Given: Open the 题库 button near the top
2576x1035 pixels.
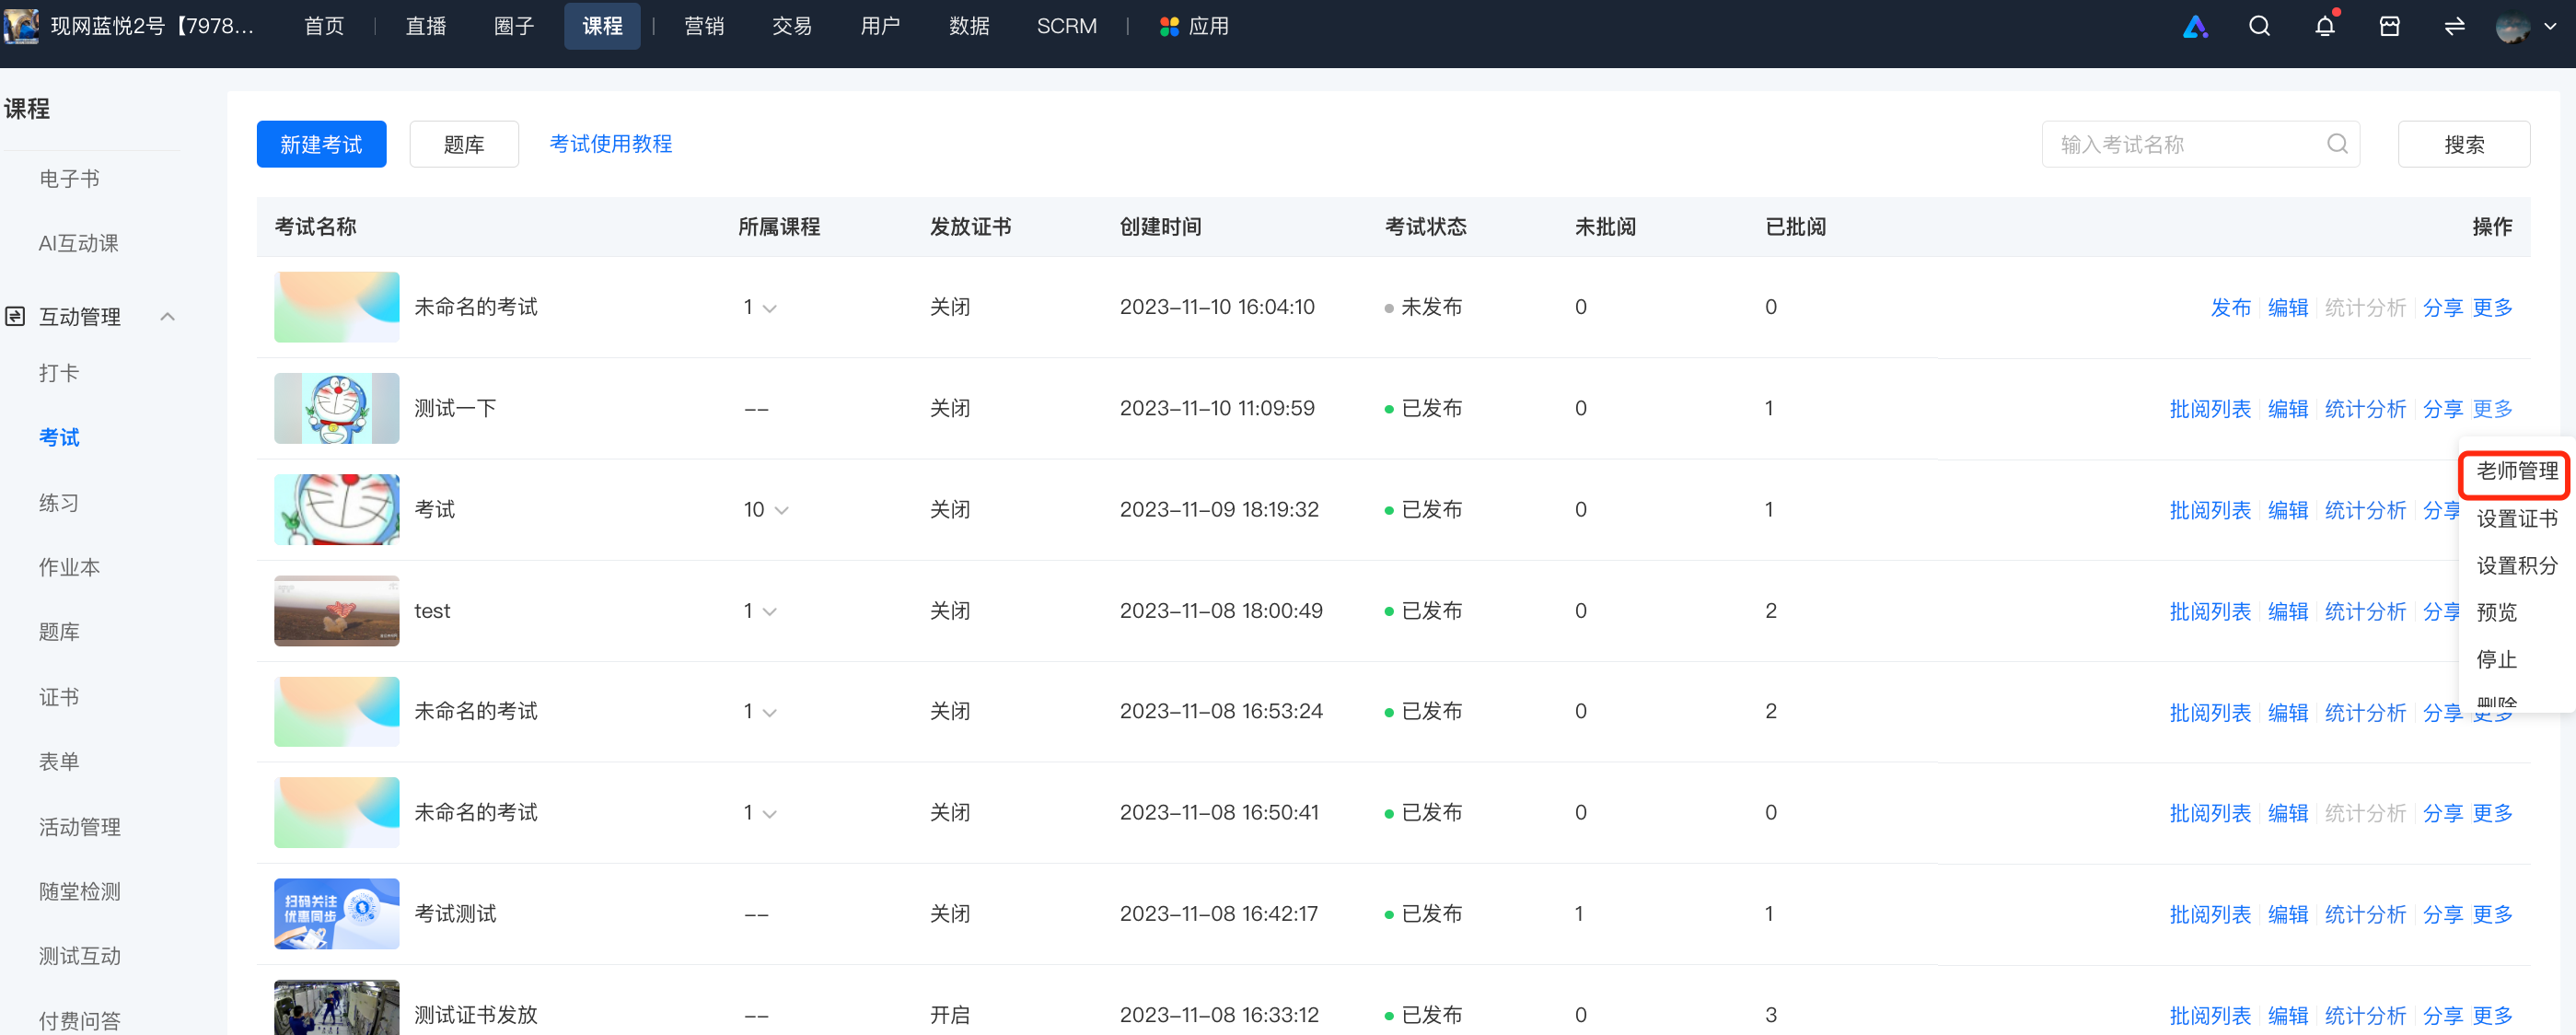Looking at the screenshot, I should (464, 144).
